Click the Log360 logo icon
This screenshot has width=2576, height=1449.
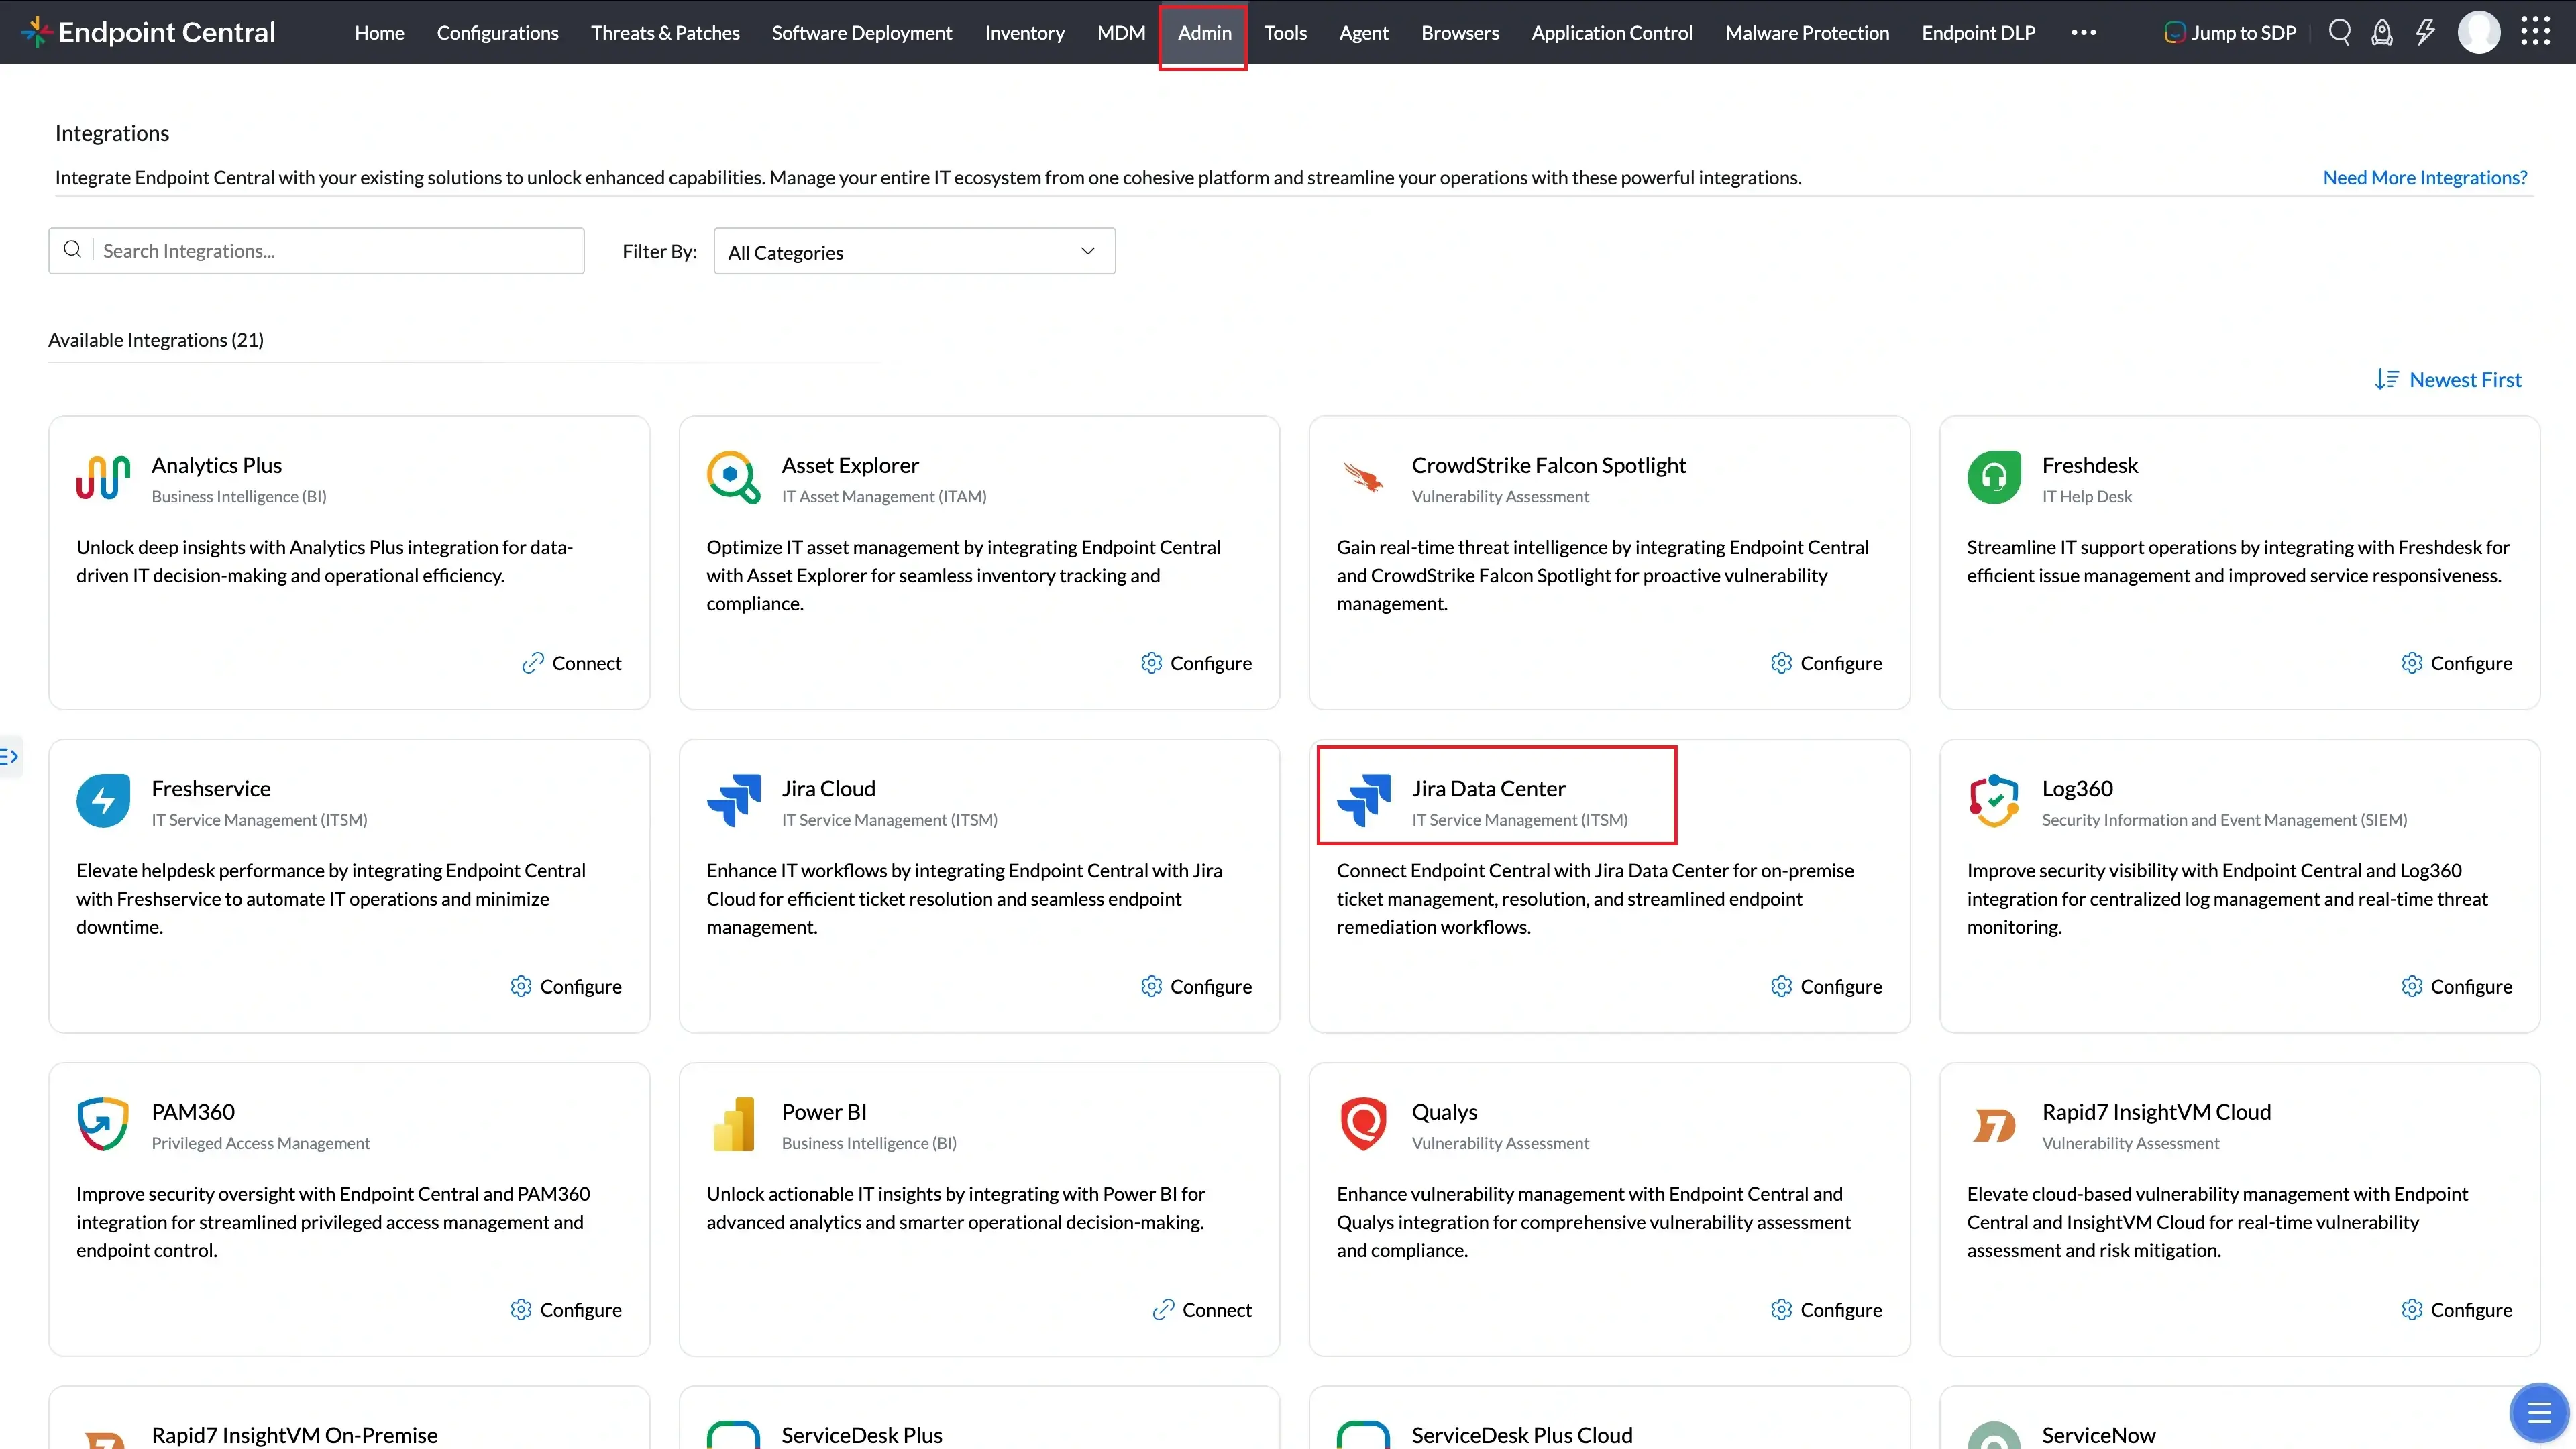pos(1993,800)
